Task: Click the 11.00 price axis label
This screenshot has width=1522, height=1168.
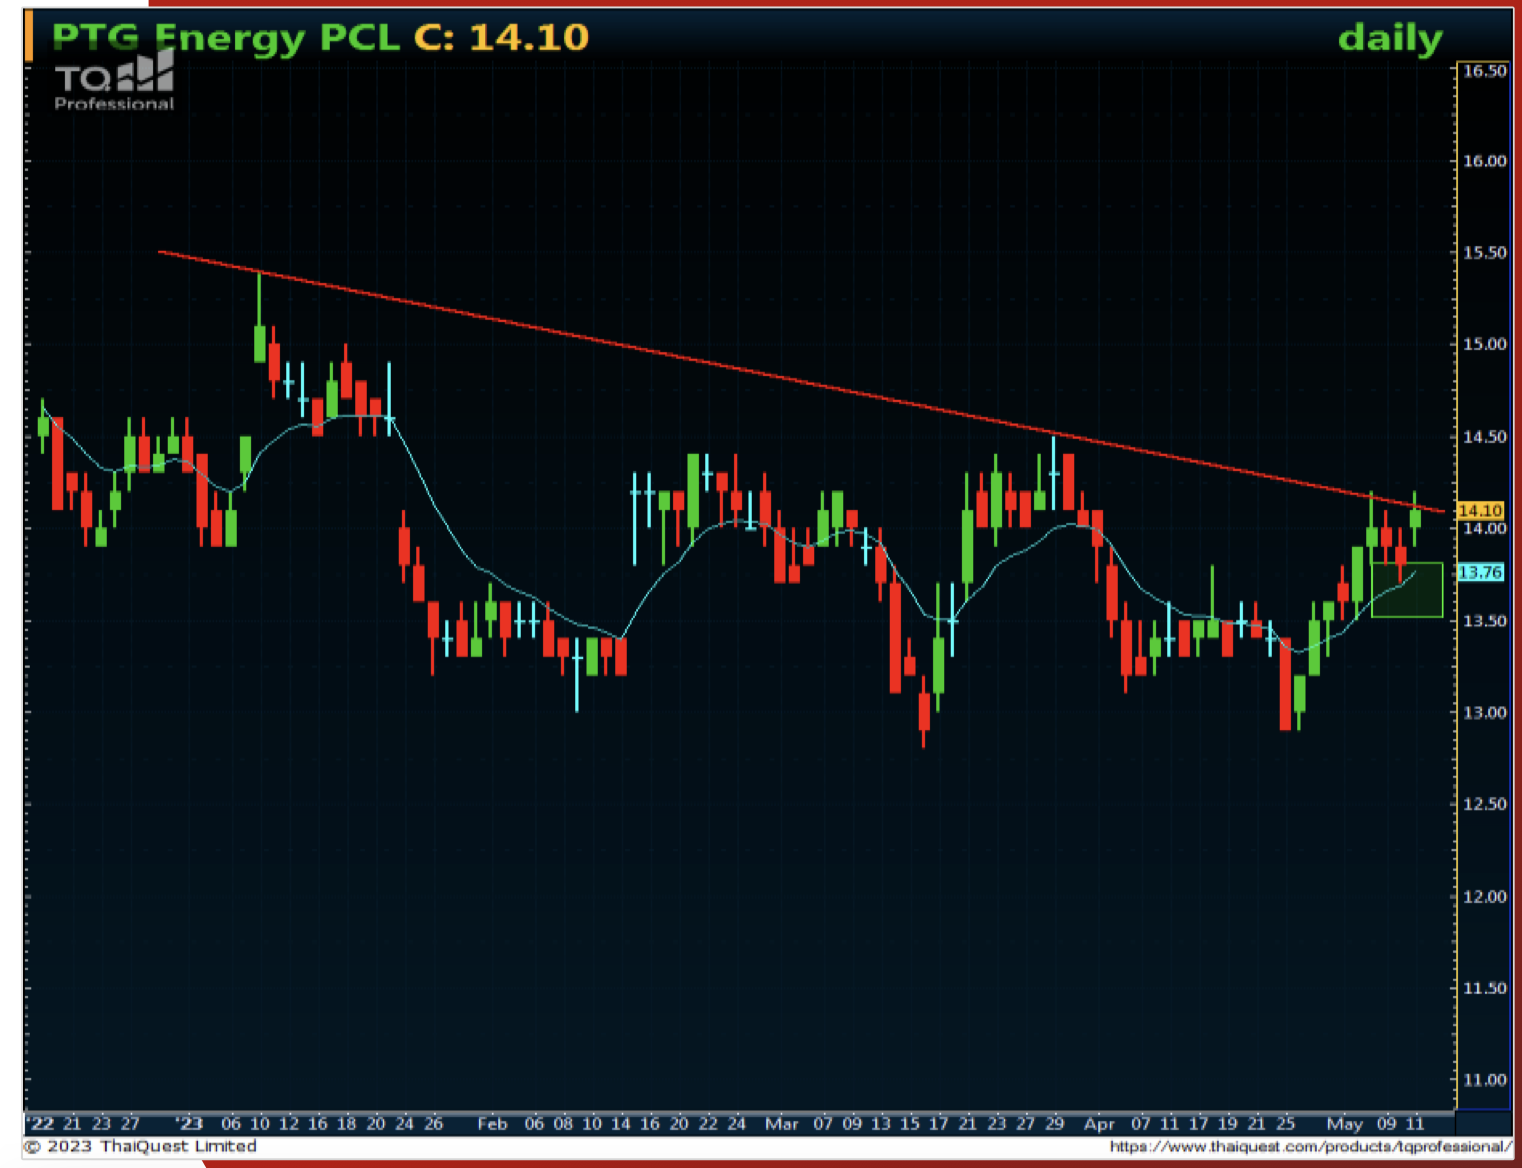Action: (x=1484, y=1080)
